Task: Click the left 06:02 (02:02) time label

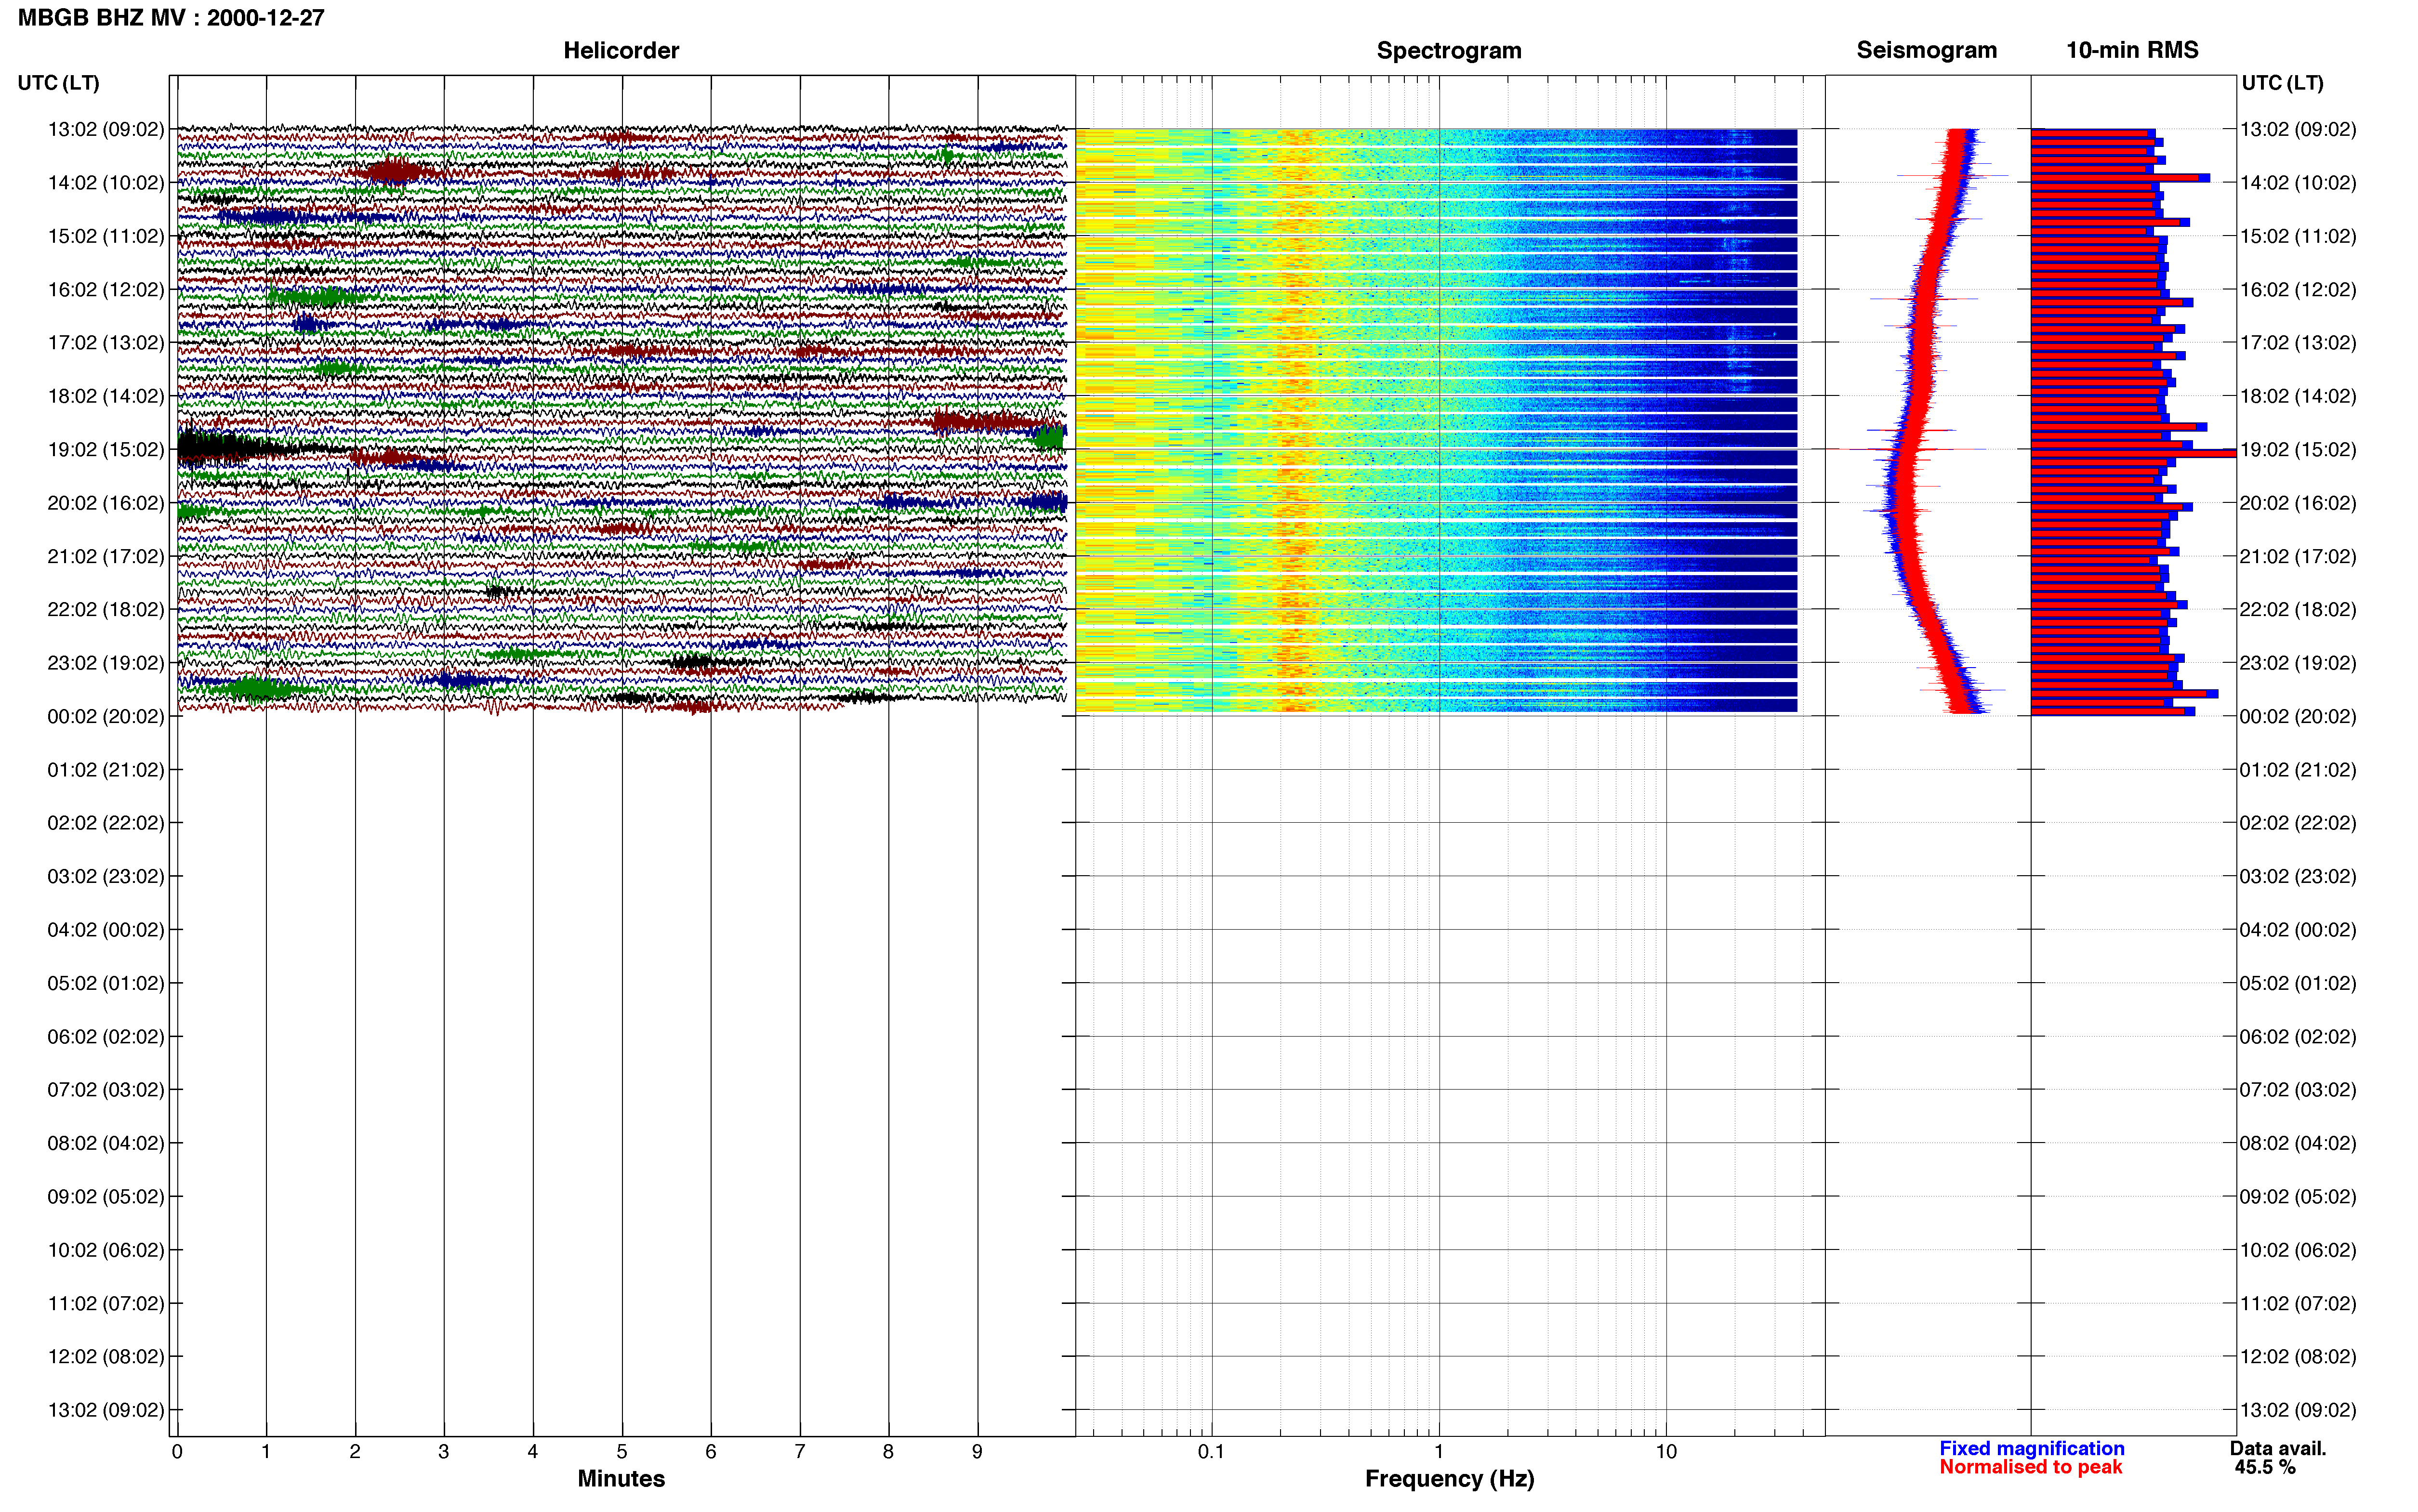Action: click(106, 1036)
